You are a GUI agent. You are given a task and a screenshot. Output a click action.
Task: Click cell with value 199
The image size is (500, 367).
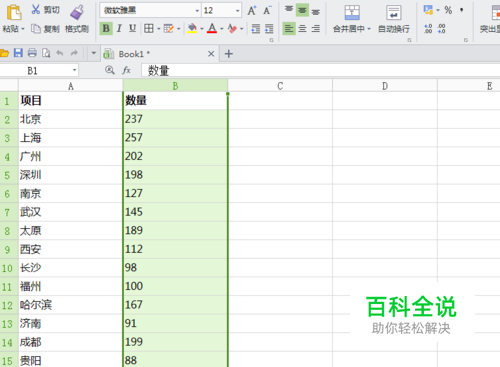click(x=175, y=342)
